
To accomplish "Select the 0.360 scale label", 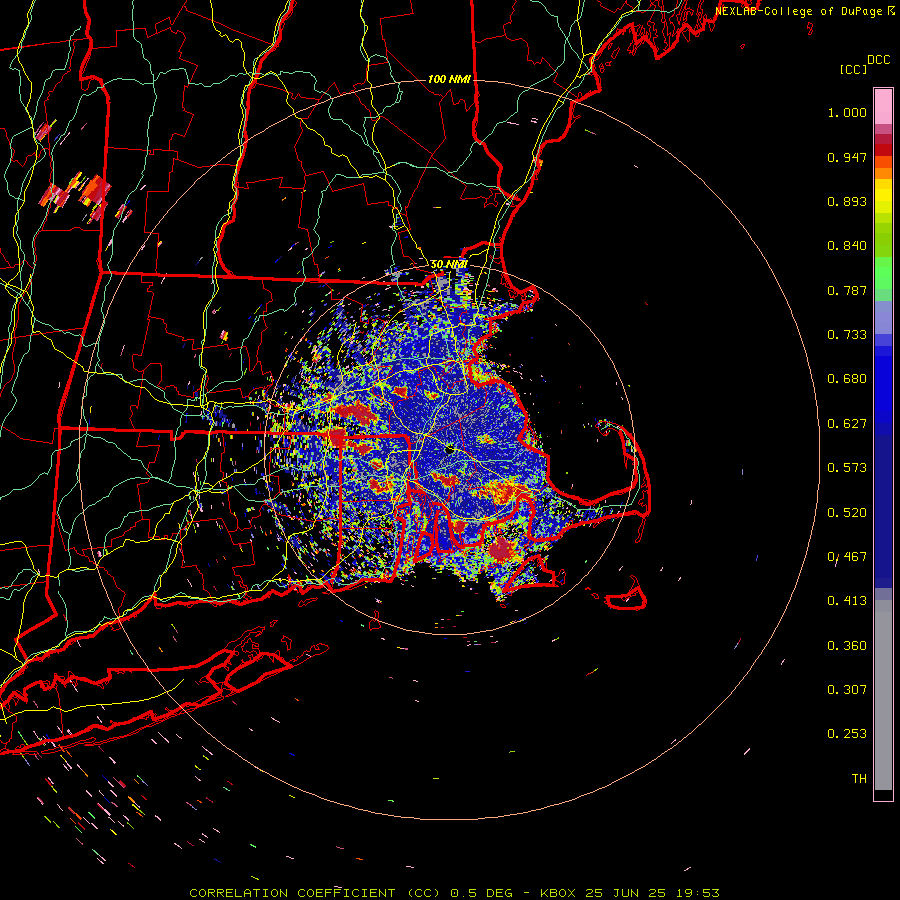I will click(847, 646).
